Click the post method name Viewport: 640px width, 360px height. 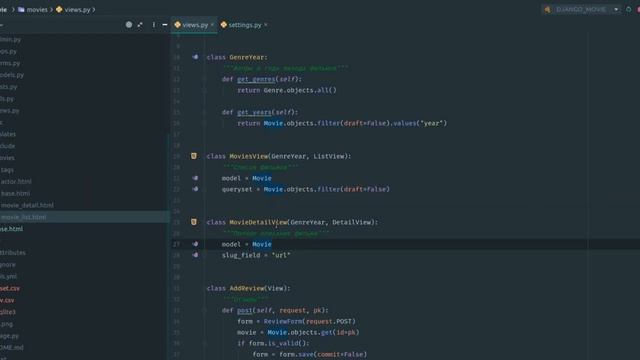244,311
